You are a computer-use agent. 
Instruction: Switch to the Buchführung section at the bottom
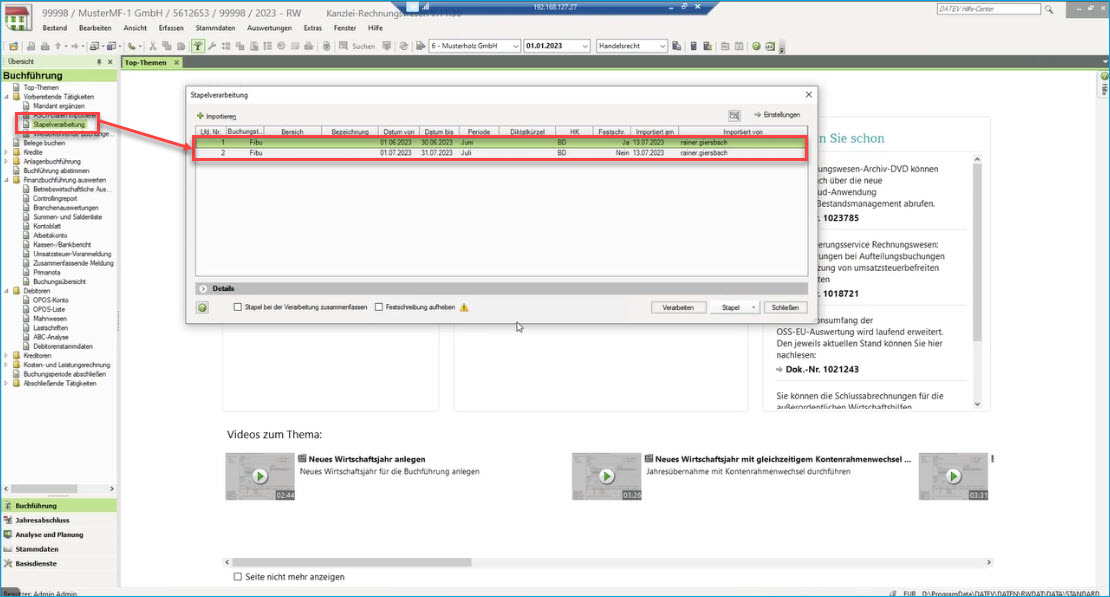[x=59, y=506]
